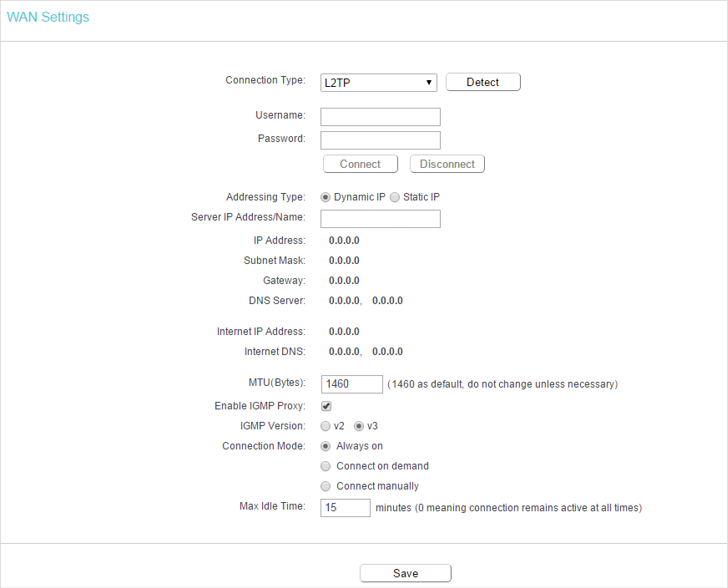Image resolution: width=728 pixels, height=588 pixels.
Task: Click the Internet DNS label
Action: pos(275,352)
